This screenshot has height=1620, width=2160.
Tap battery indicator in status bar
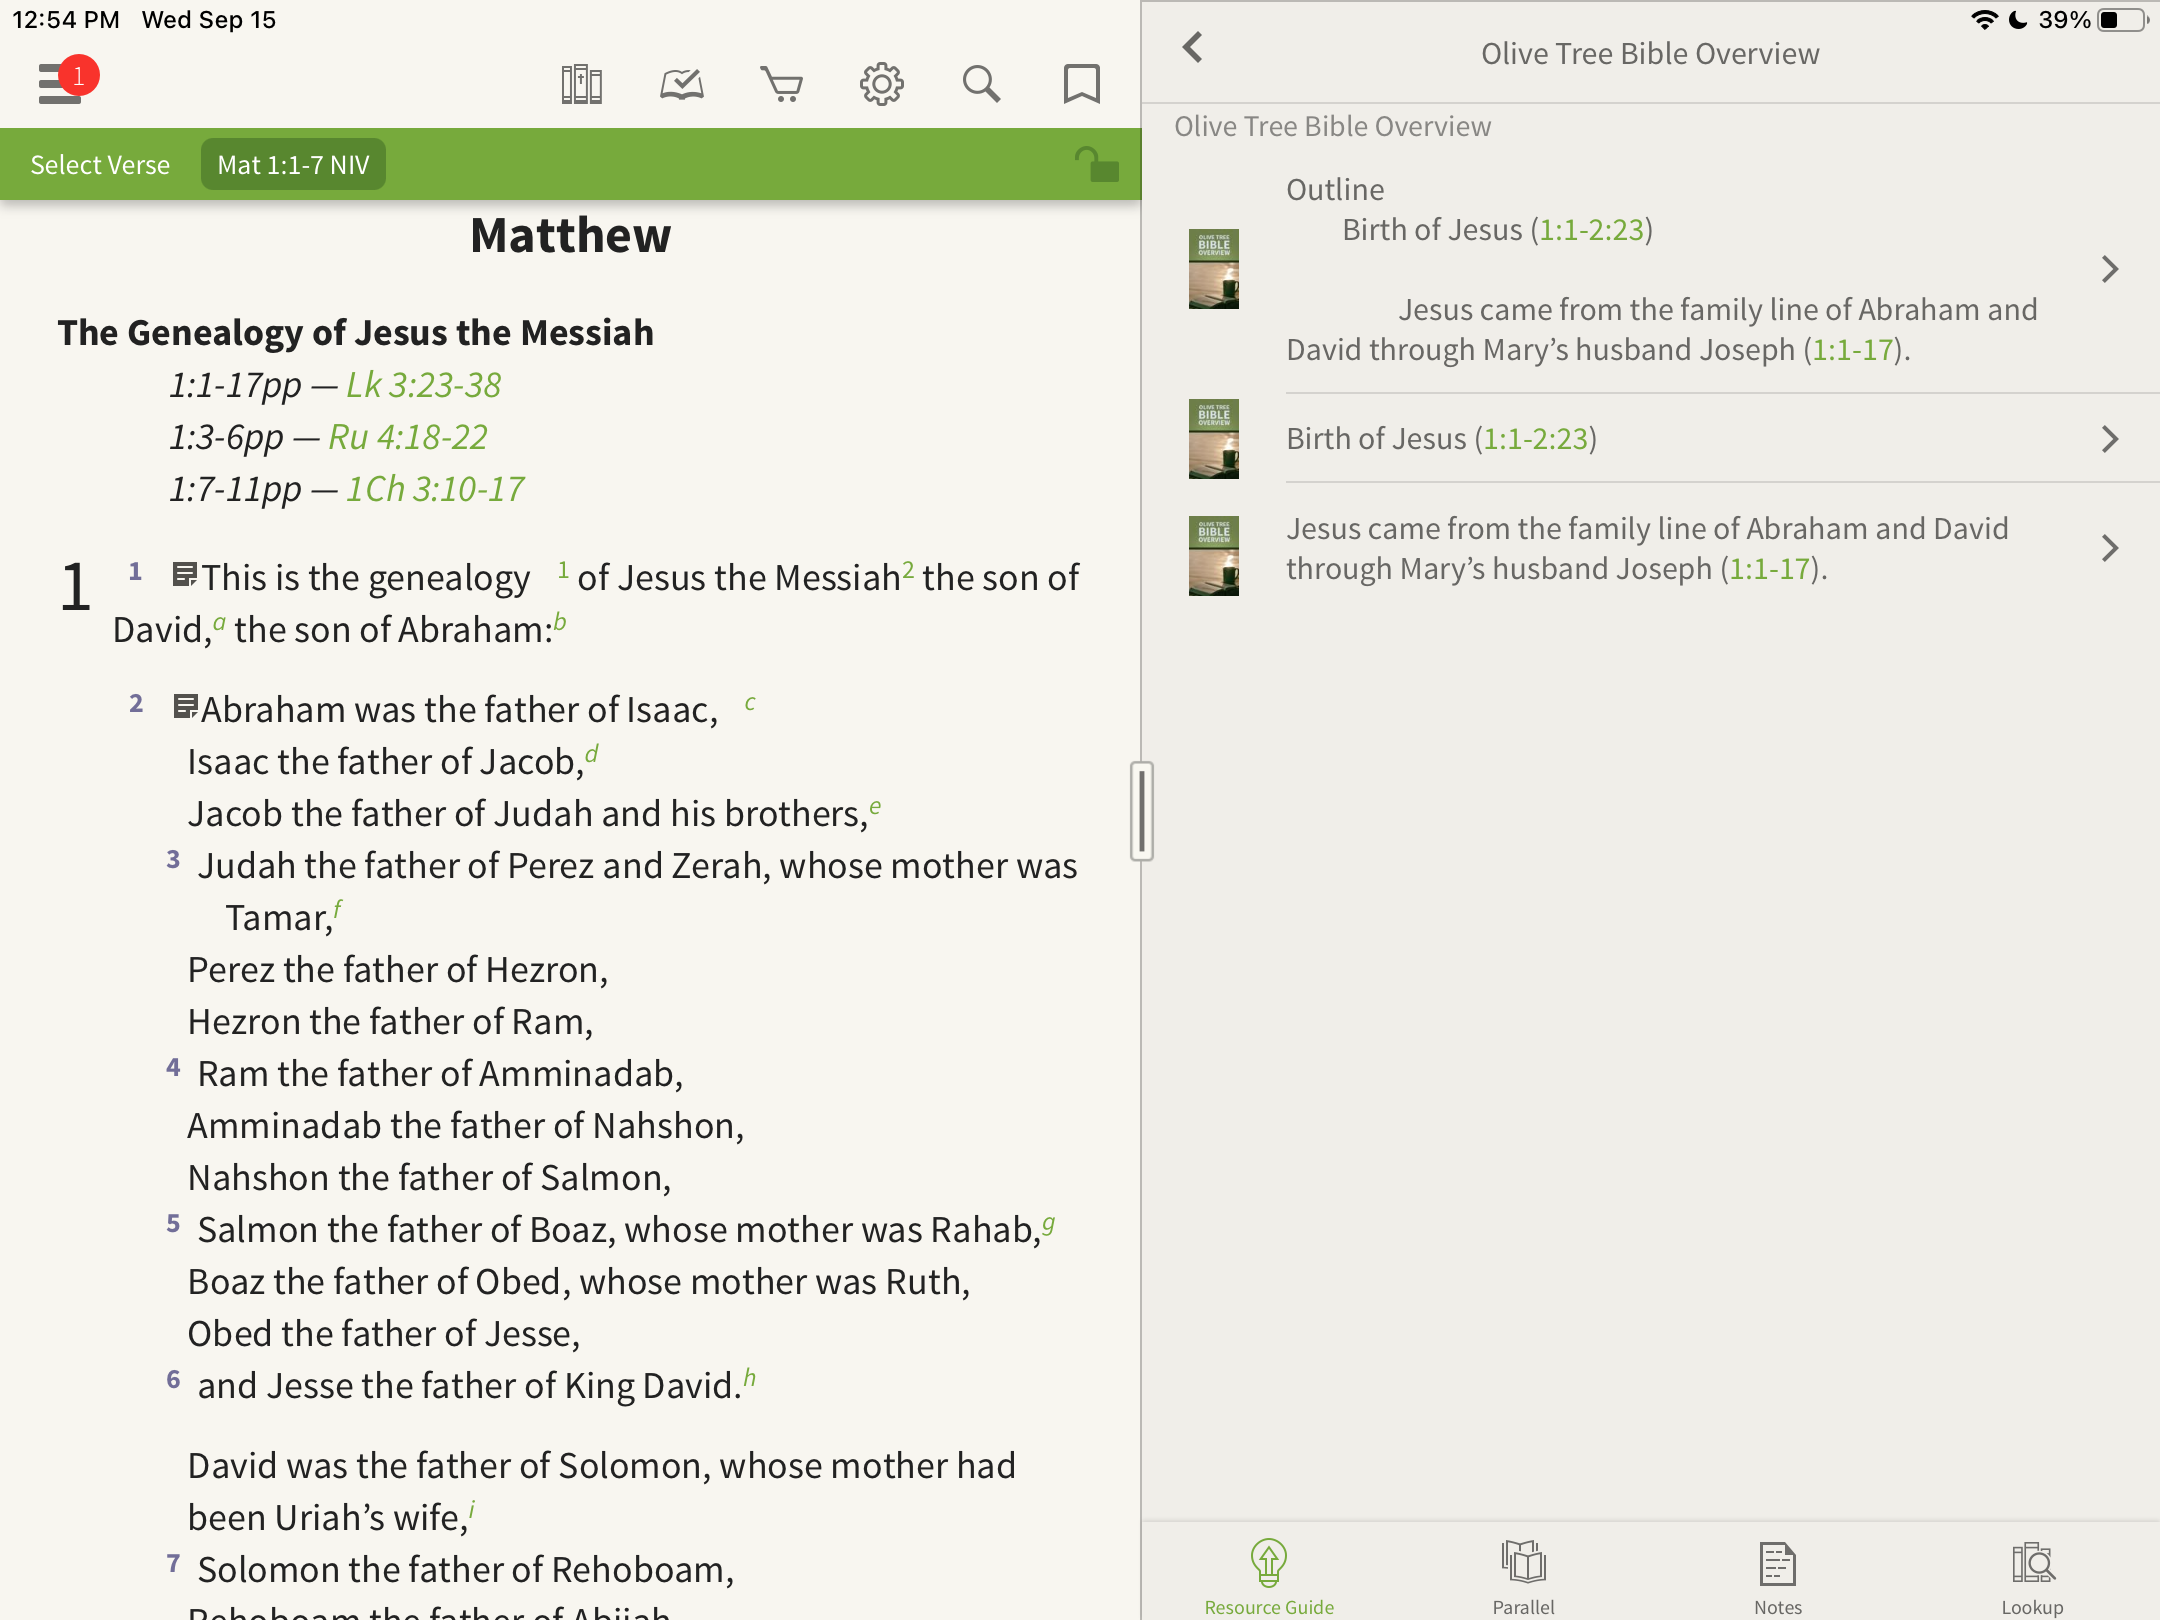(x=2123, y=20)
